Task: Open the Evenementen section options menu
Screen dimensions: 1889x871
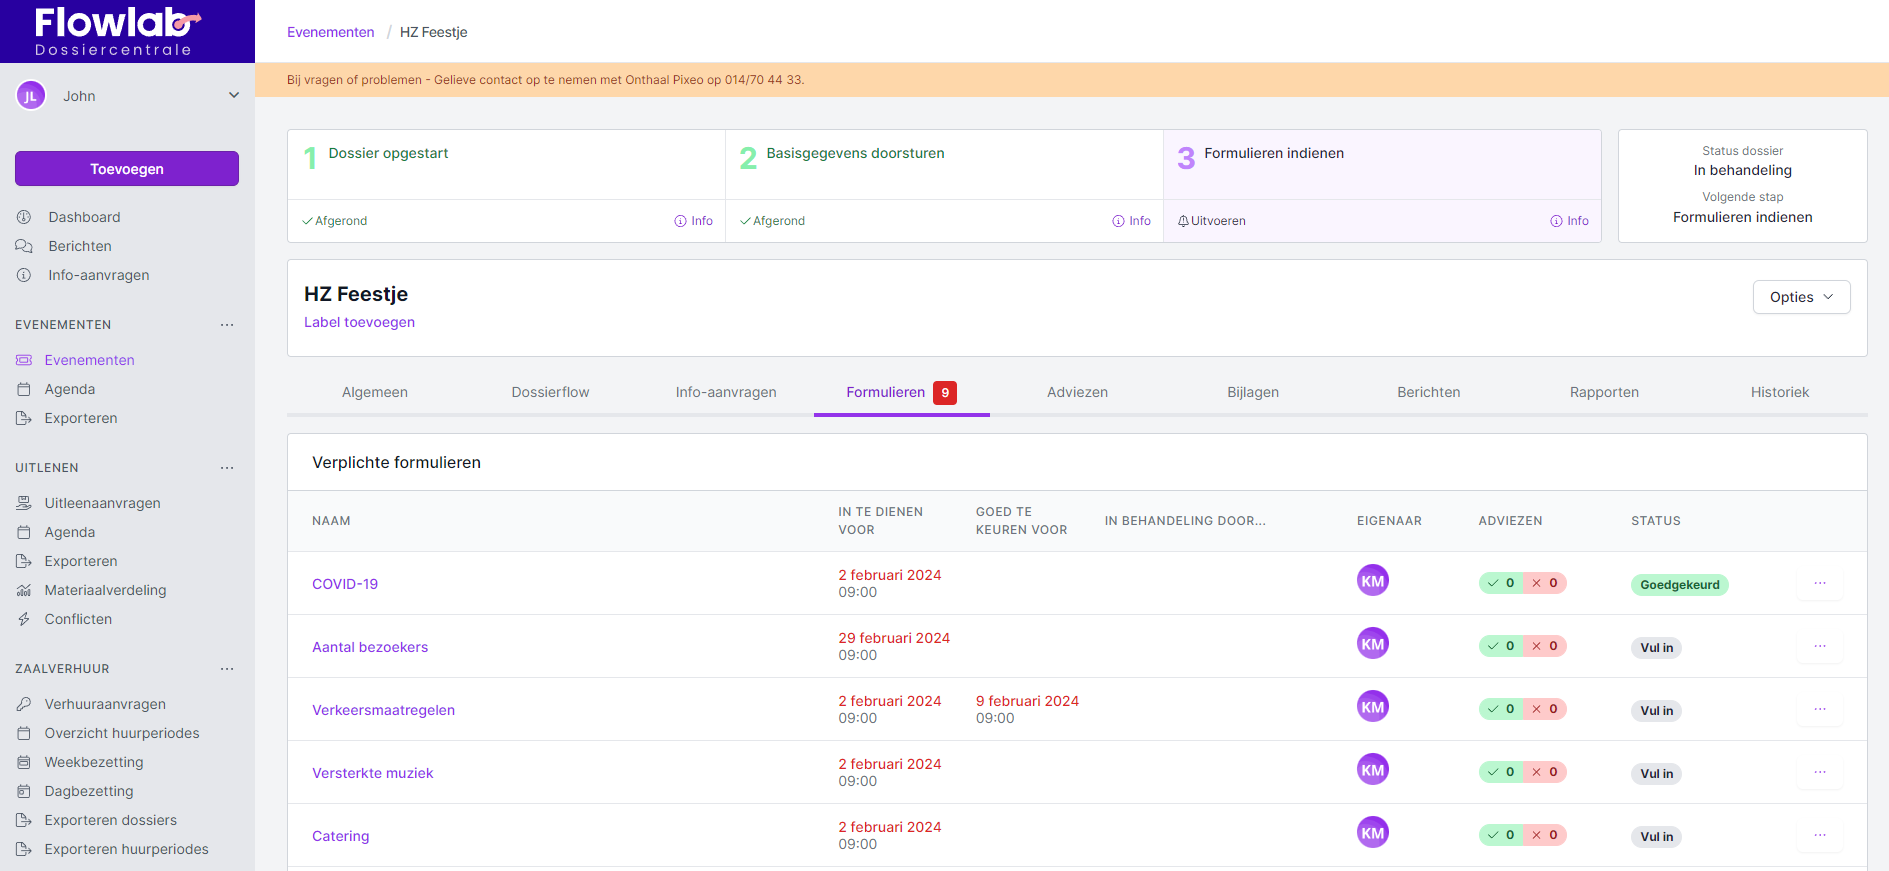Action: pos(227,325)
